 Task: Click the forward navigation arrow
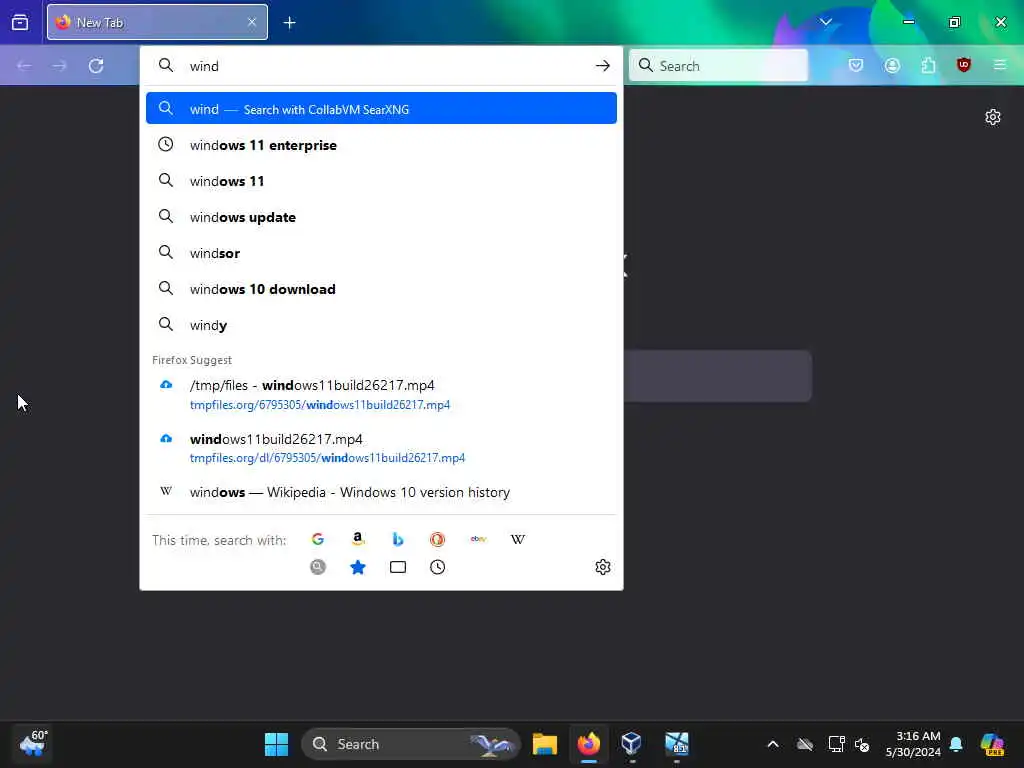(59, 66)
